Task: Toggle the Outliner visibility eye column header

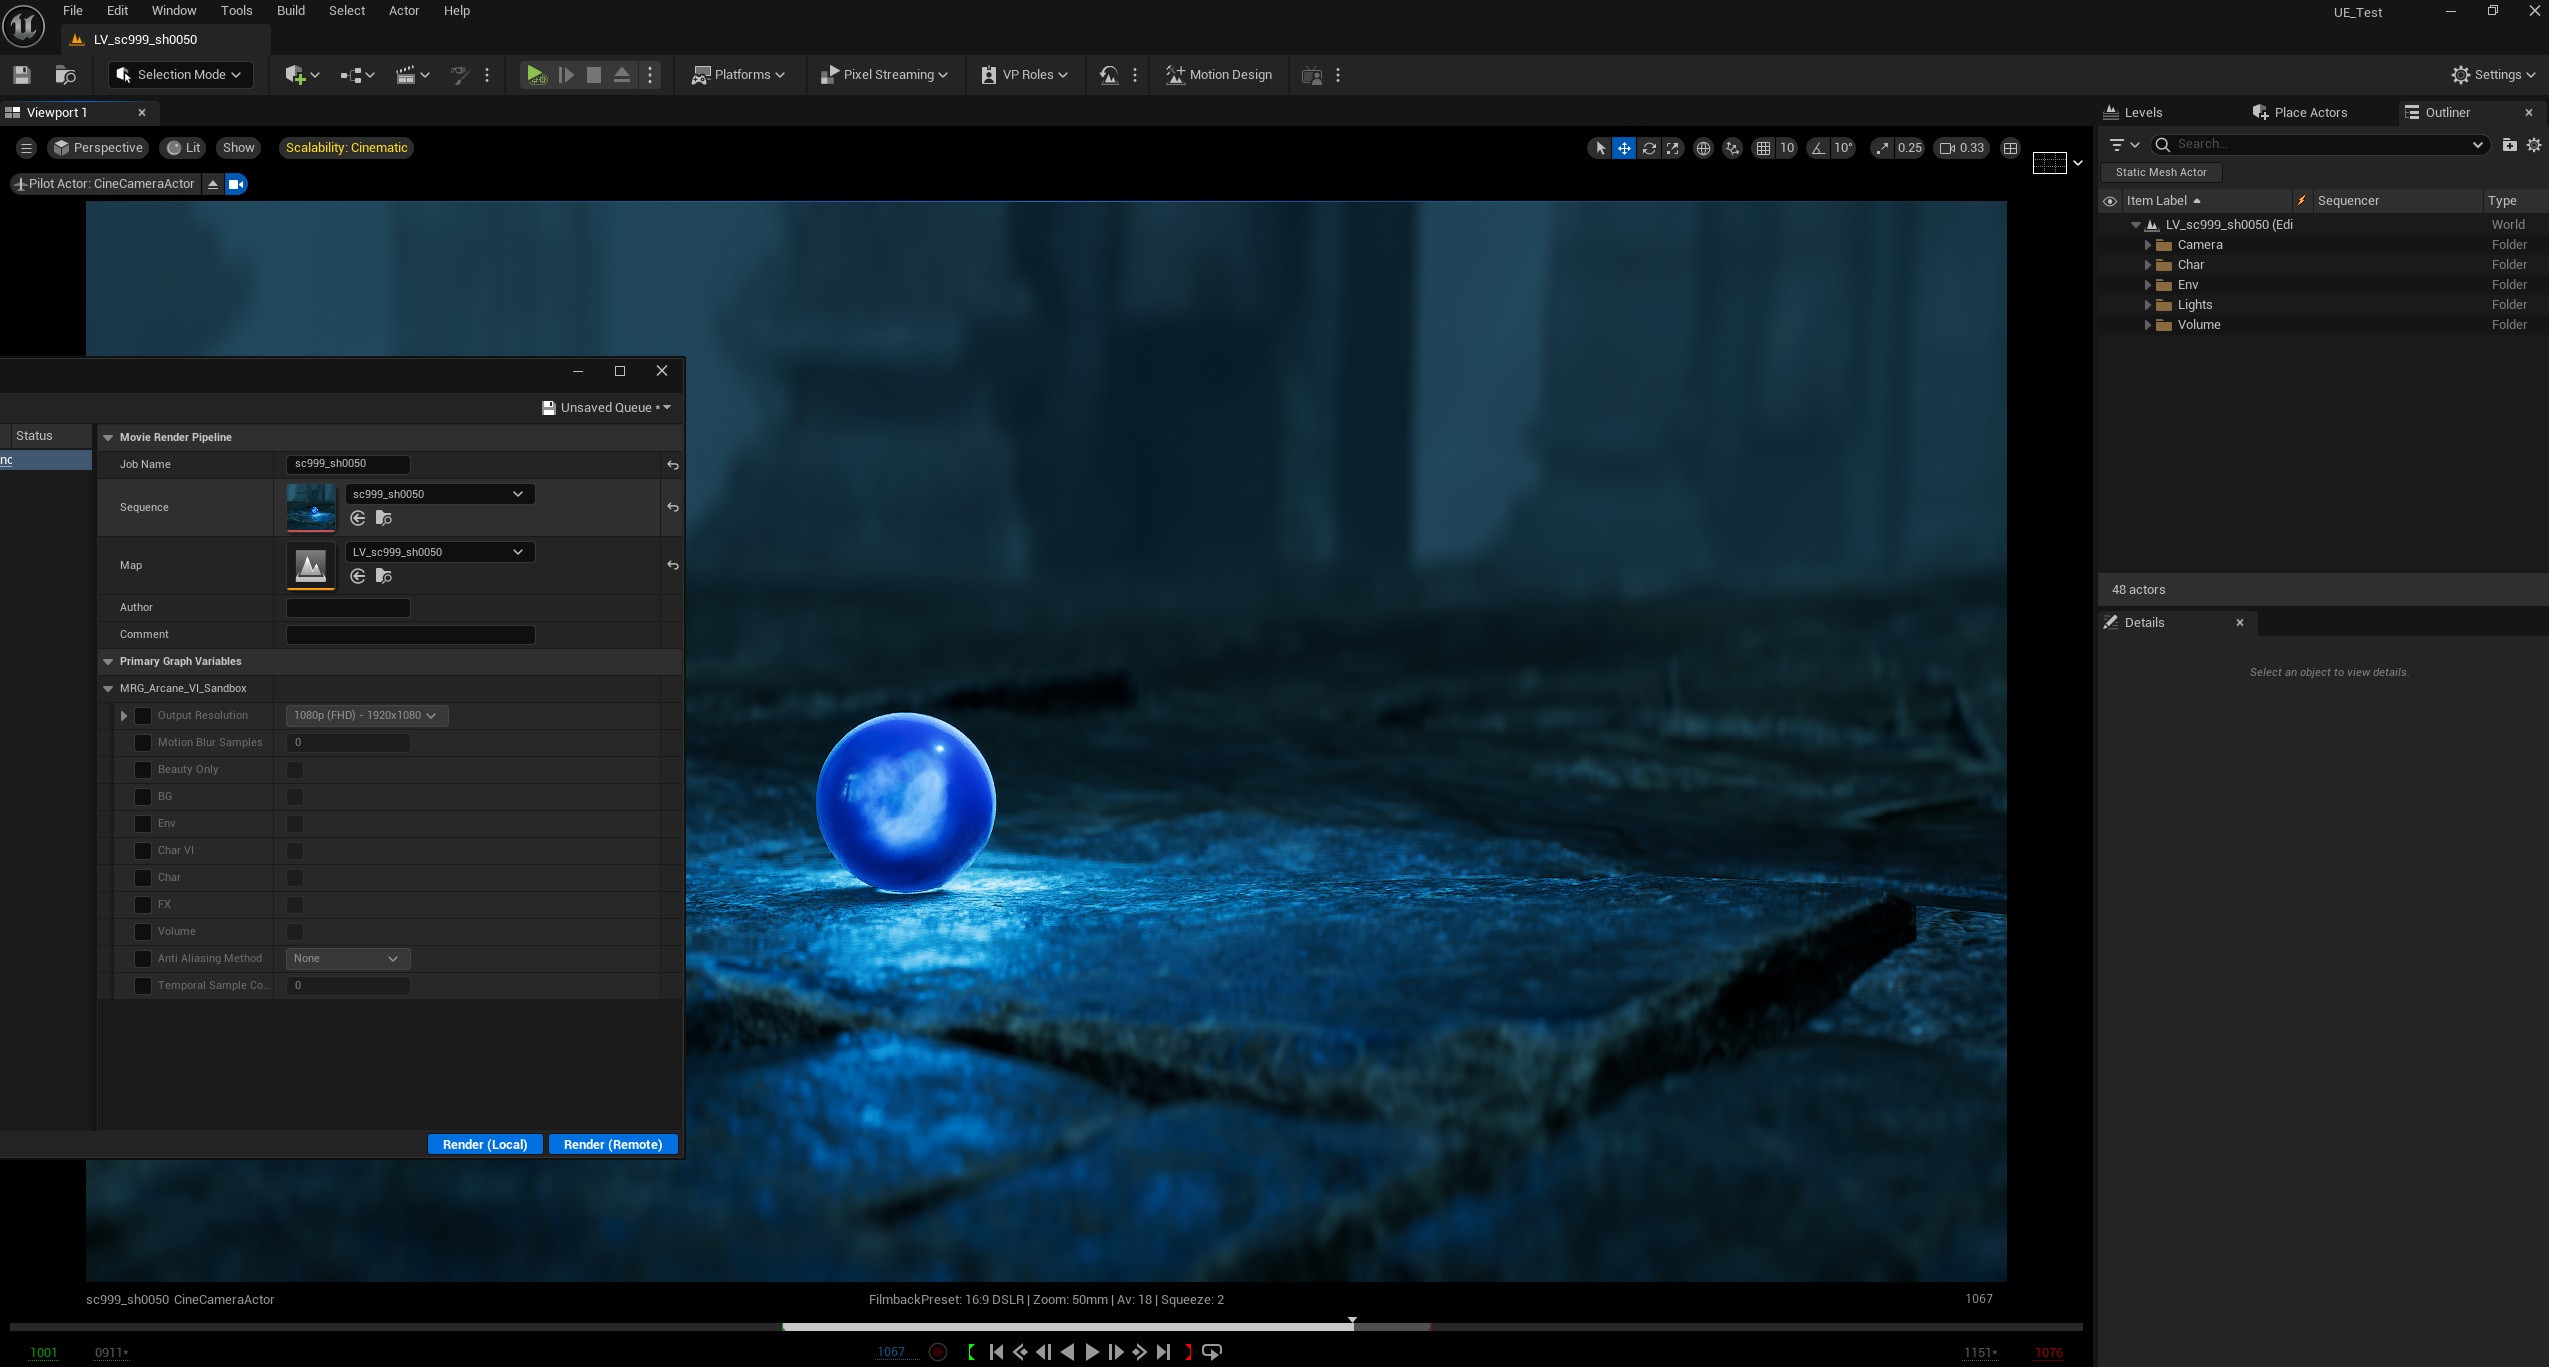Action: [2110, 201]
